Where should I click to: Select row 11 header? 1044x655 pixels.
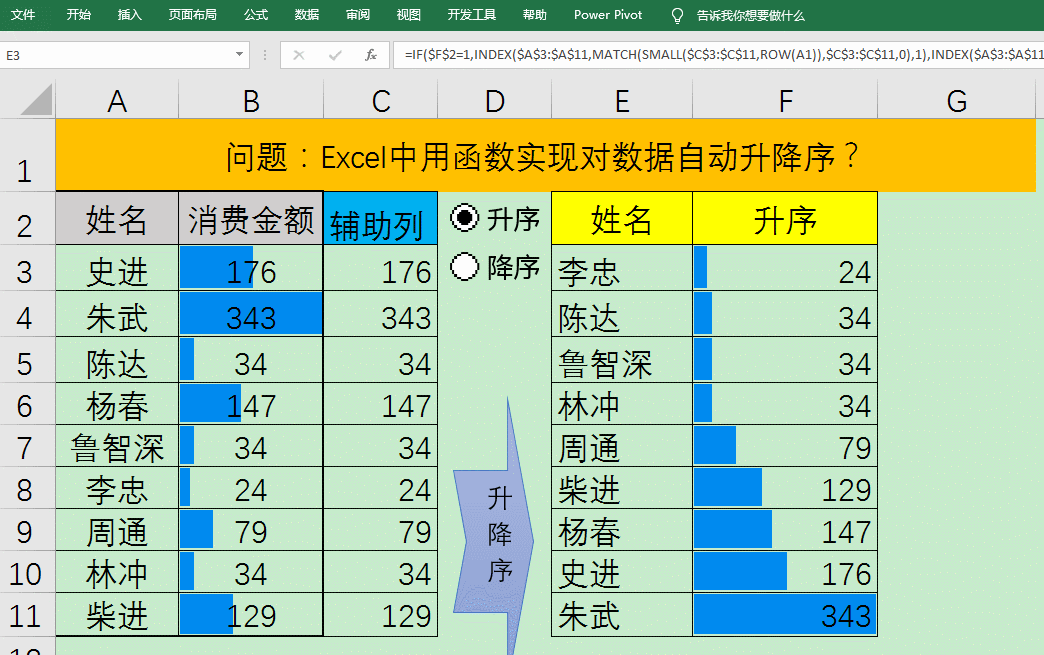click(27, 614)
